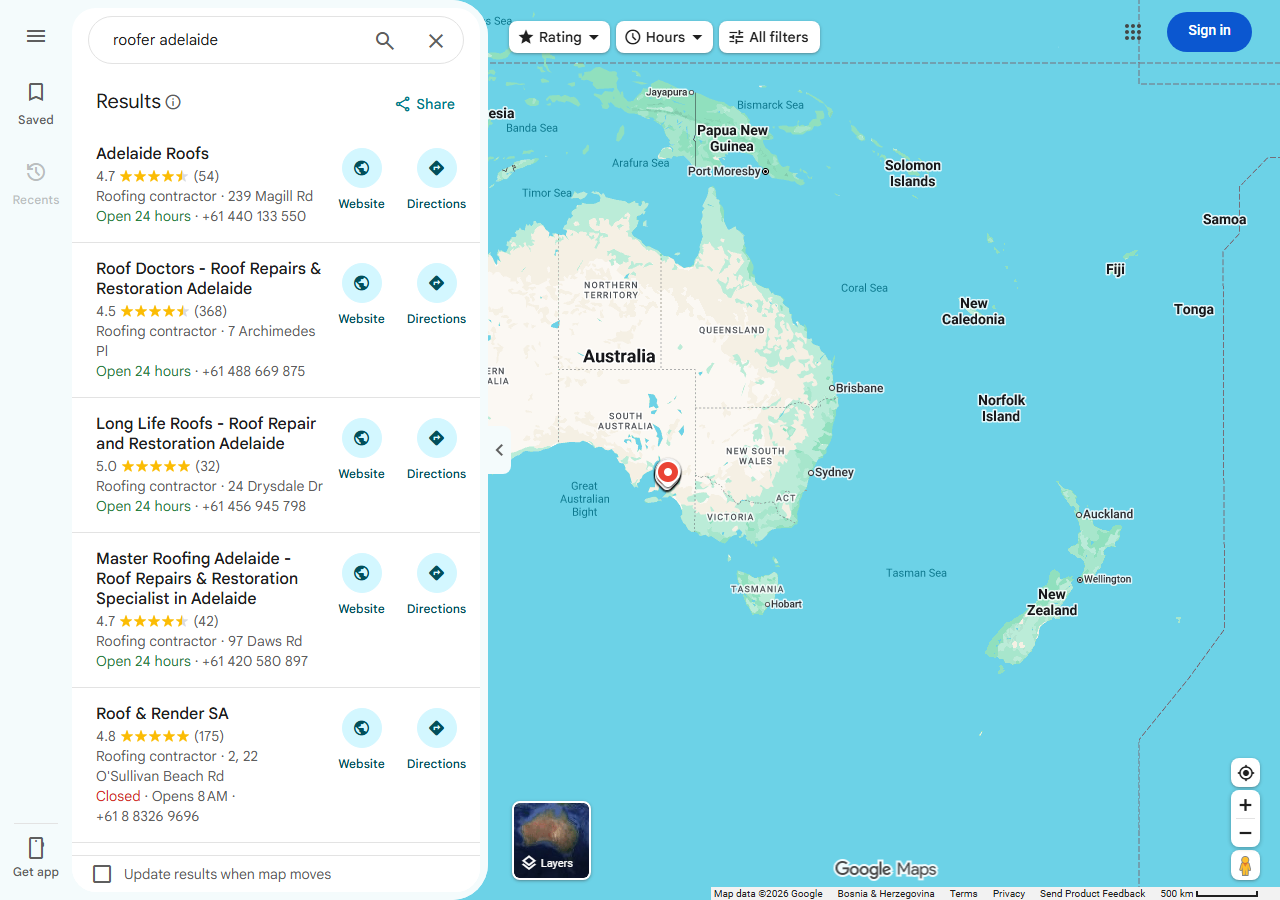This screenshot has height=900, width=1280.
Task: Zoom out the map
Action: tap(1245, 833)
